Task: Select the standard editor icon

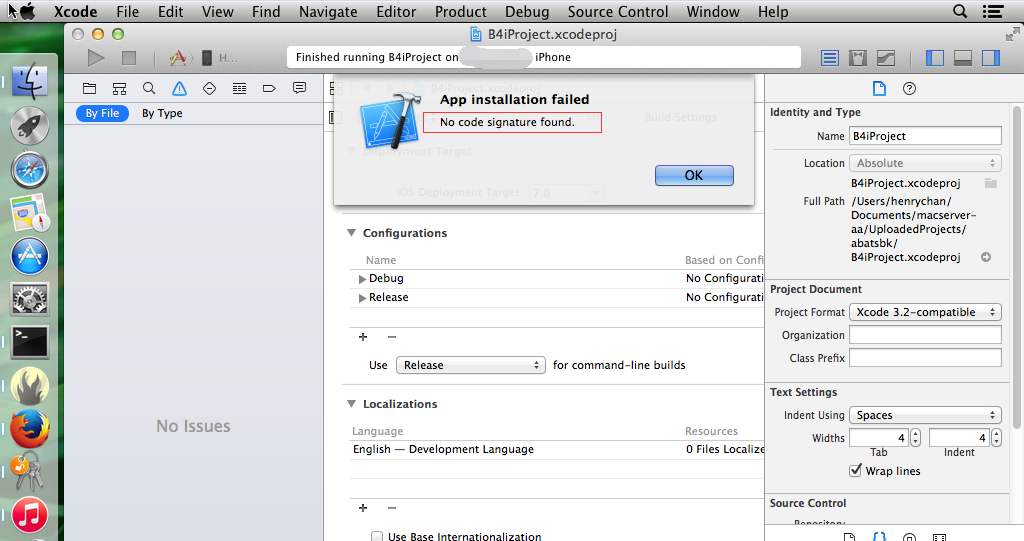Action: [830, 58]
